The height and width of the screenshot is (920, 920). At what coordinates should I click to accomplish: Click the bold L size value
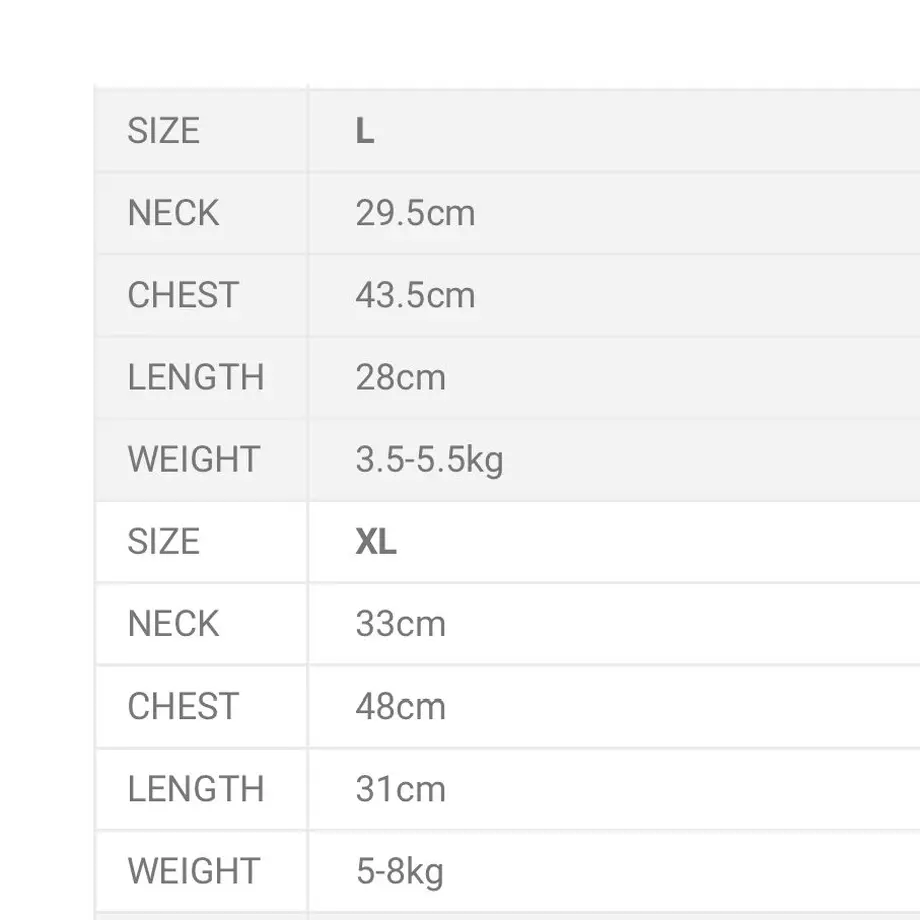pos(364,130)
